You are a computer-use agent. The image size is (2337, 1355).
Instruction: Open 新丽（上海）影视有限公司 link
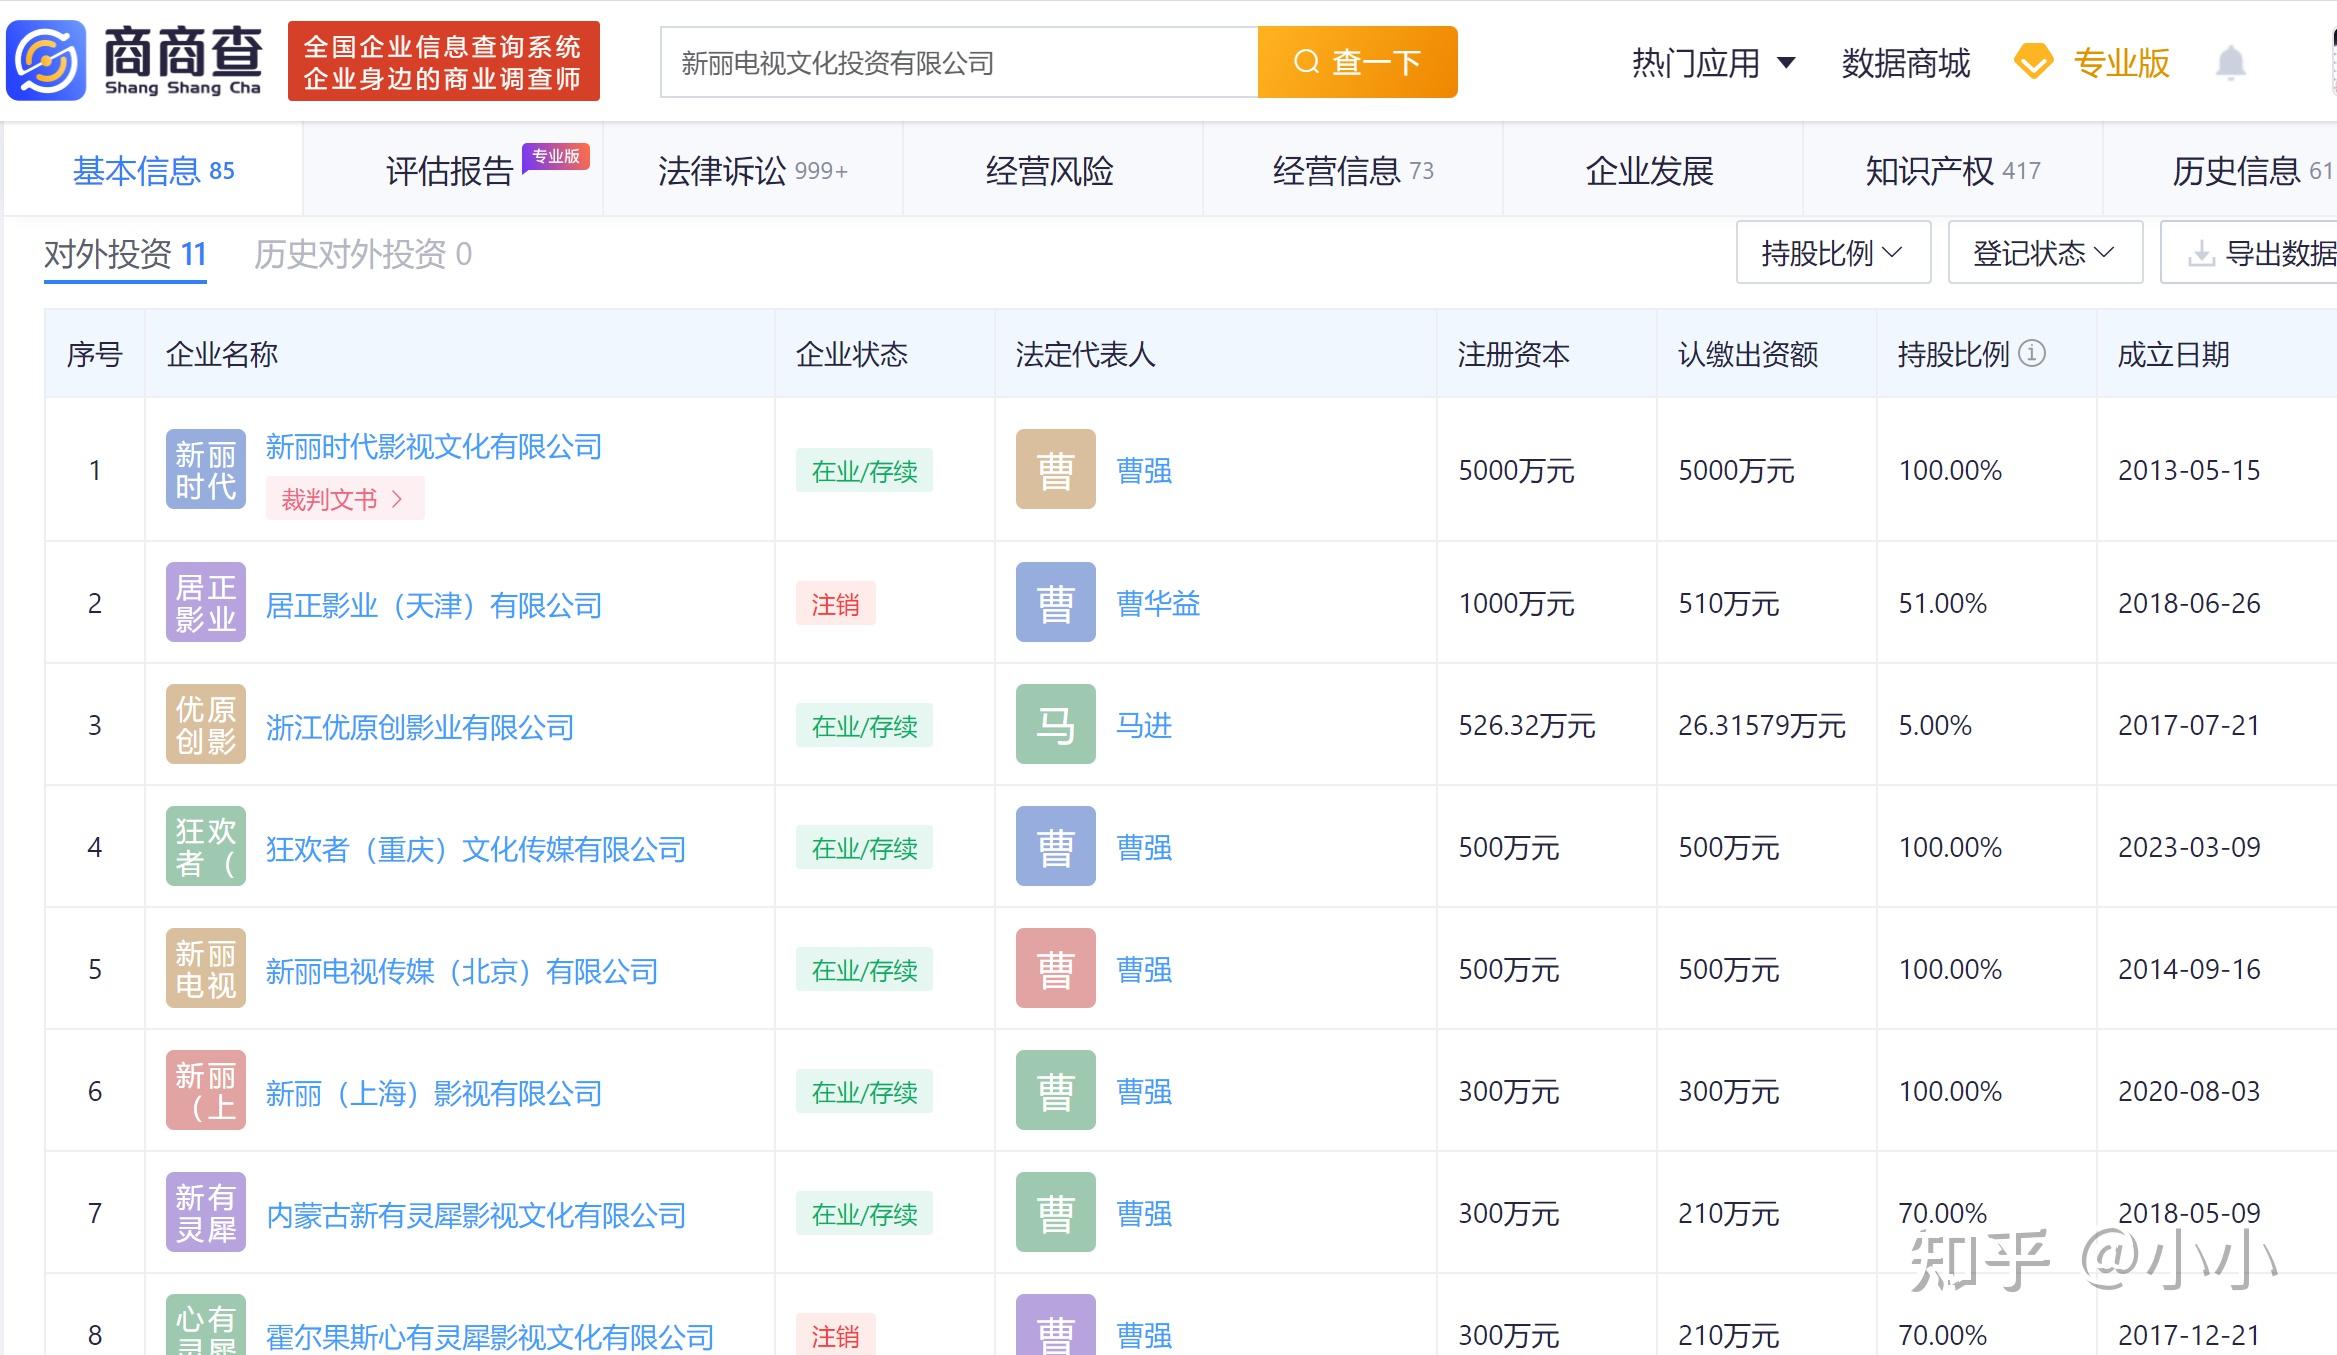[434, 1093]
